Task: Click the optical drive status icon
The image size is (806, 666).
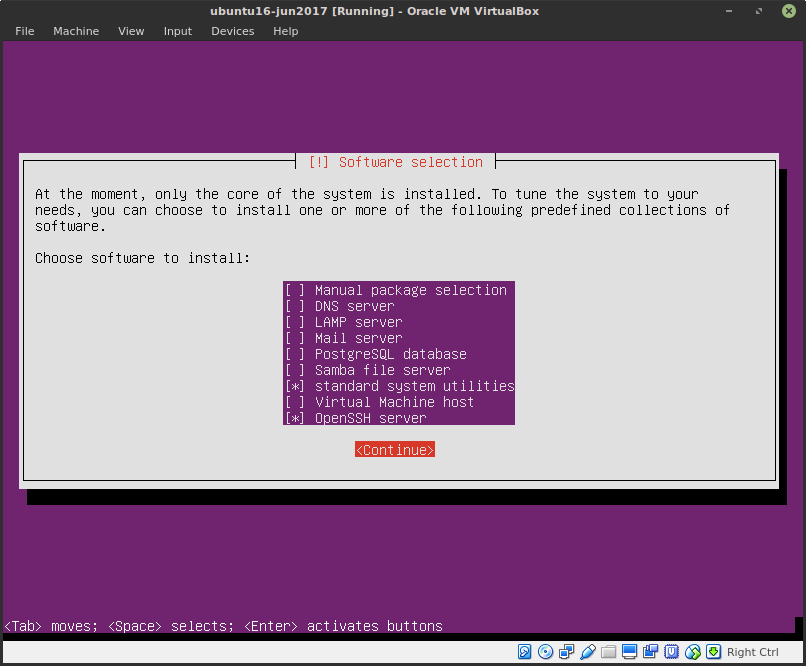Action: [x=545, y=651]
